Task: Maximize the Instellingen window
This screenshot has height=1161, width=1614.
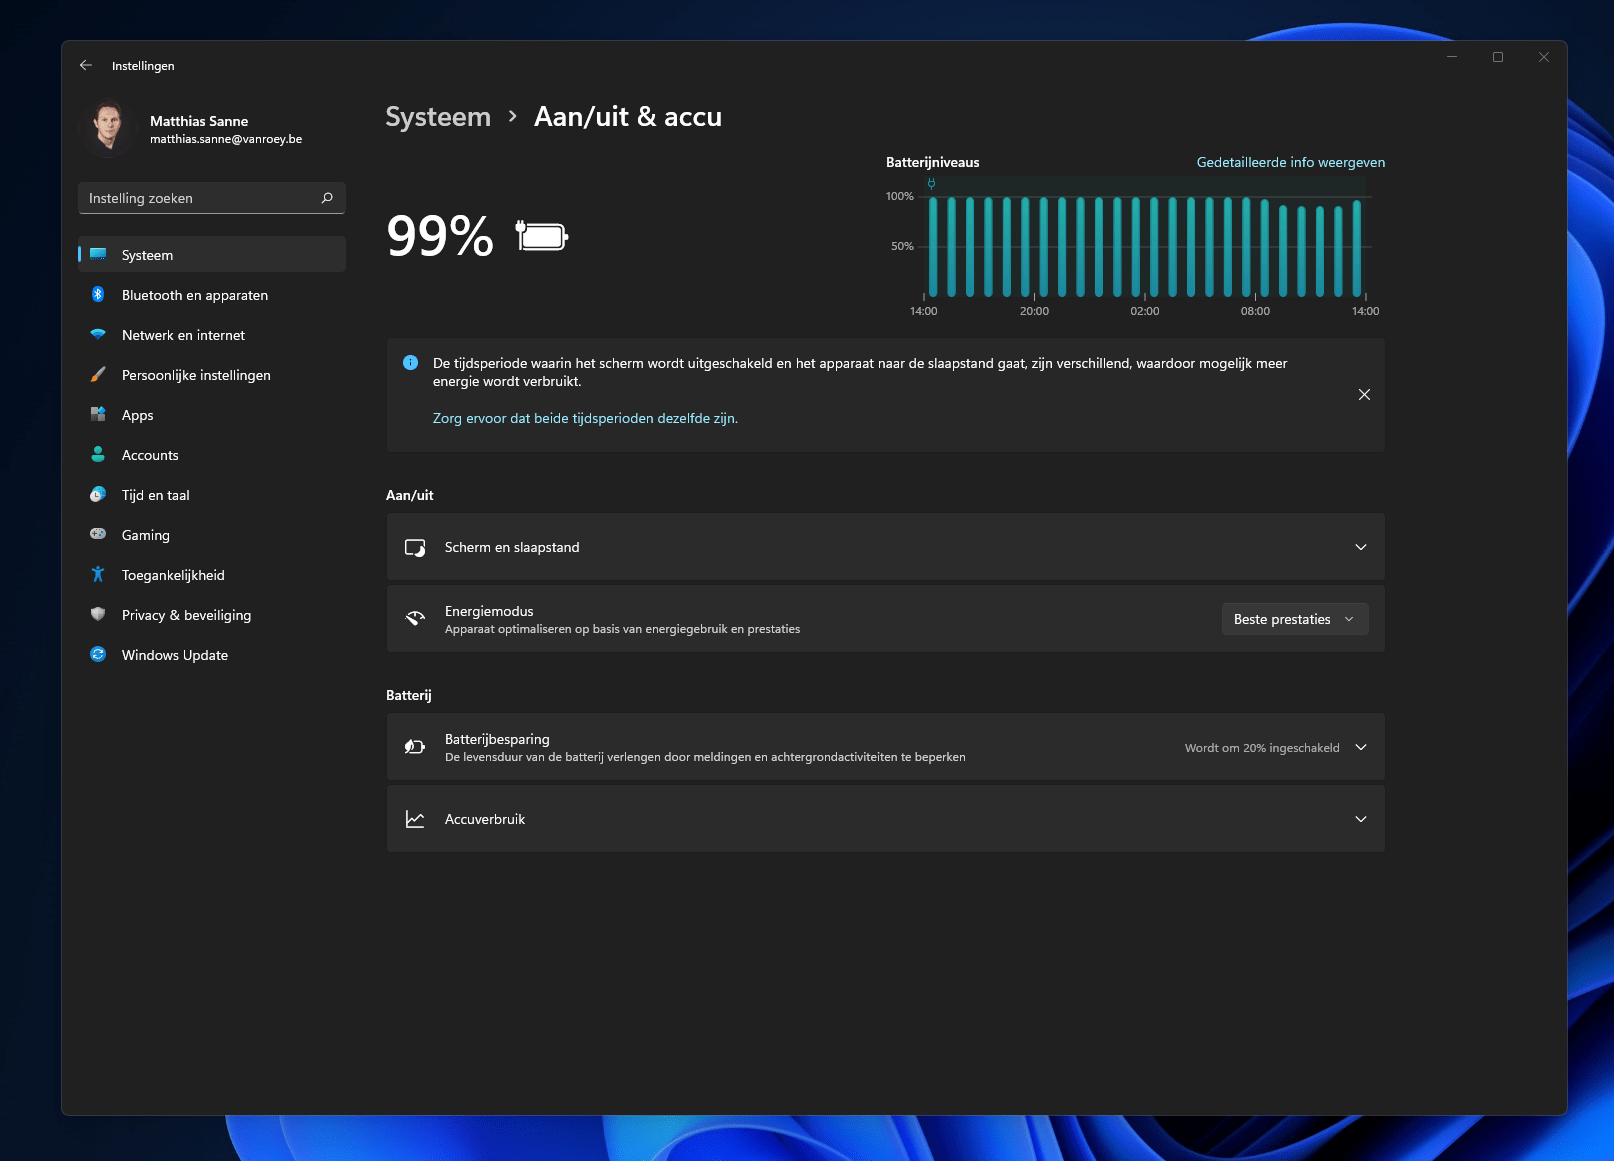Action: [x=1498, y=57]
